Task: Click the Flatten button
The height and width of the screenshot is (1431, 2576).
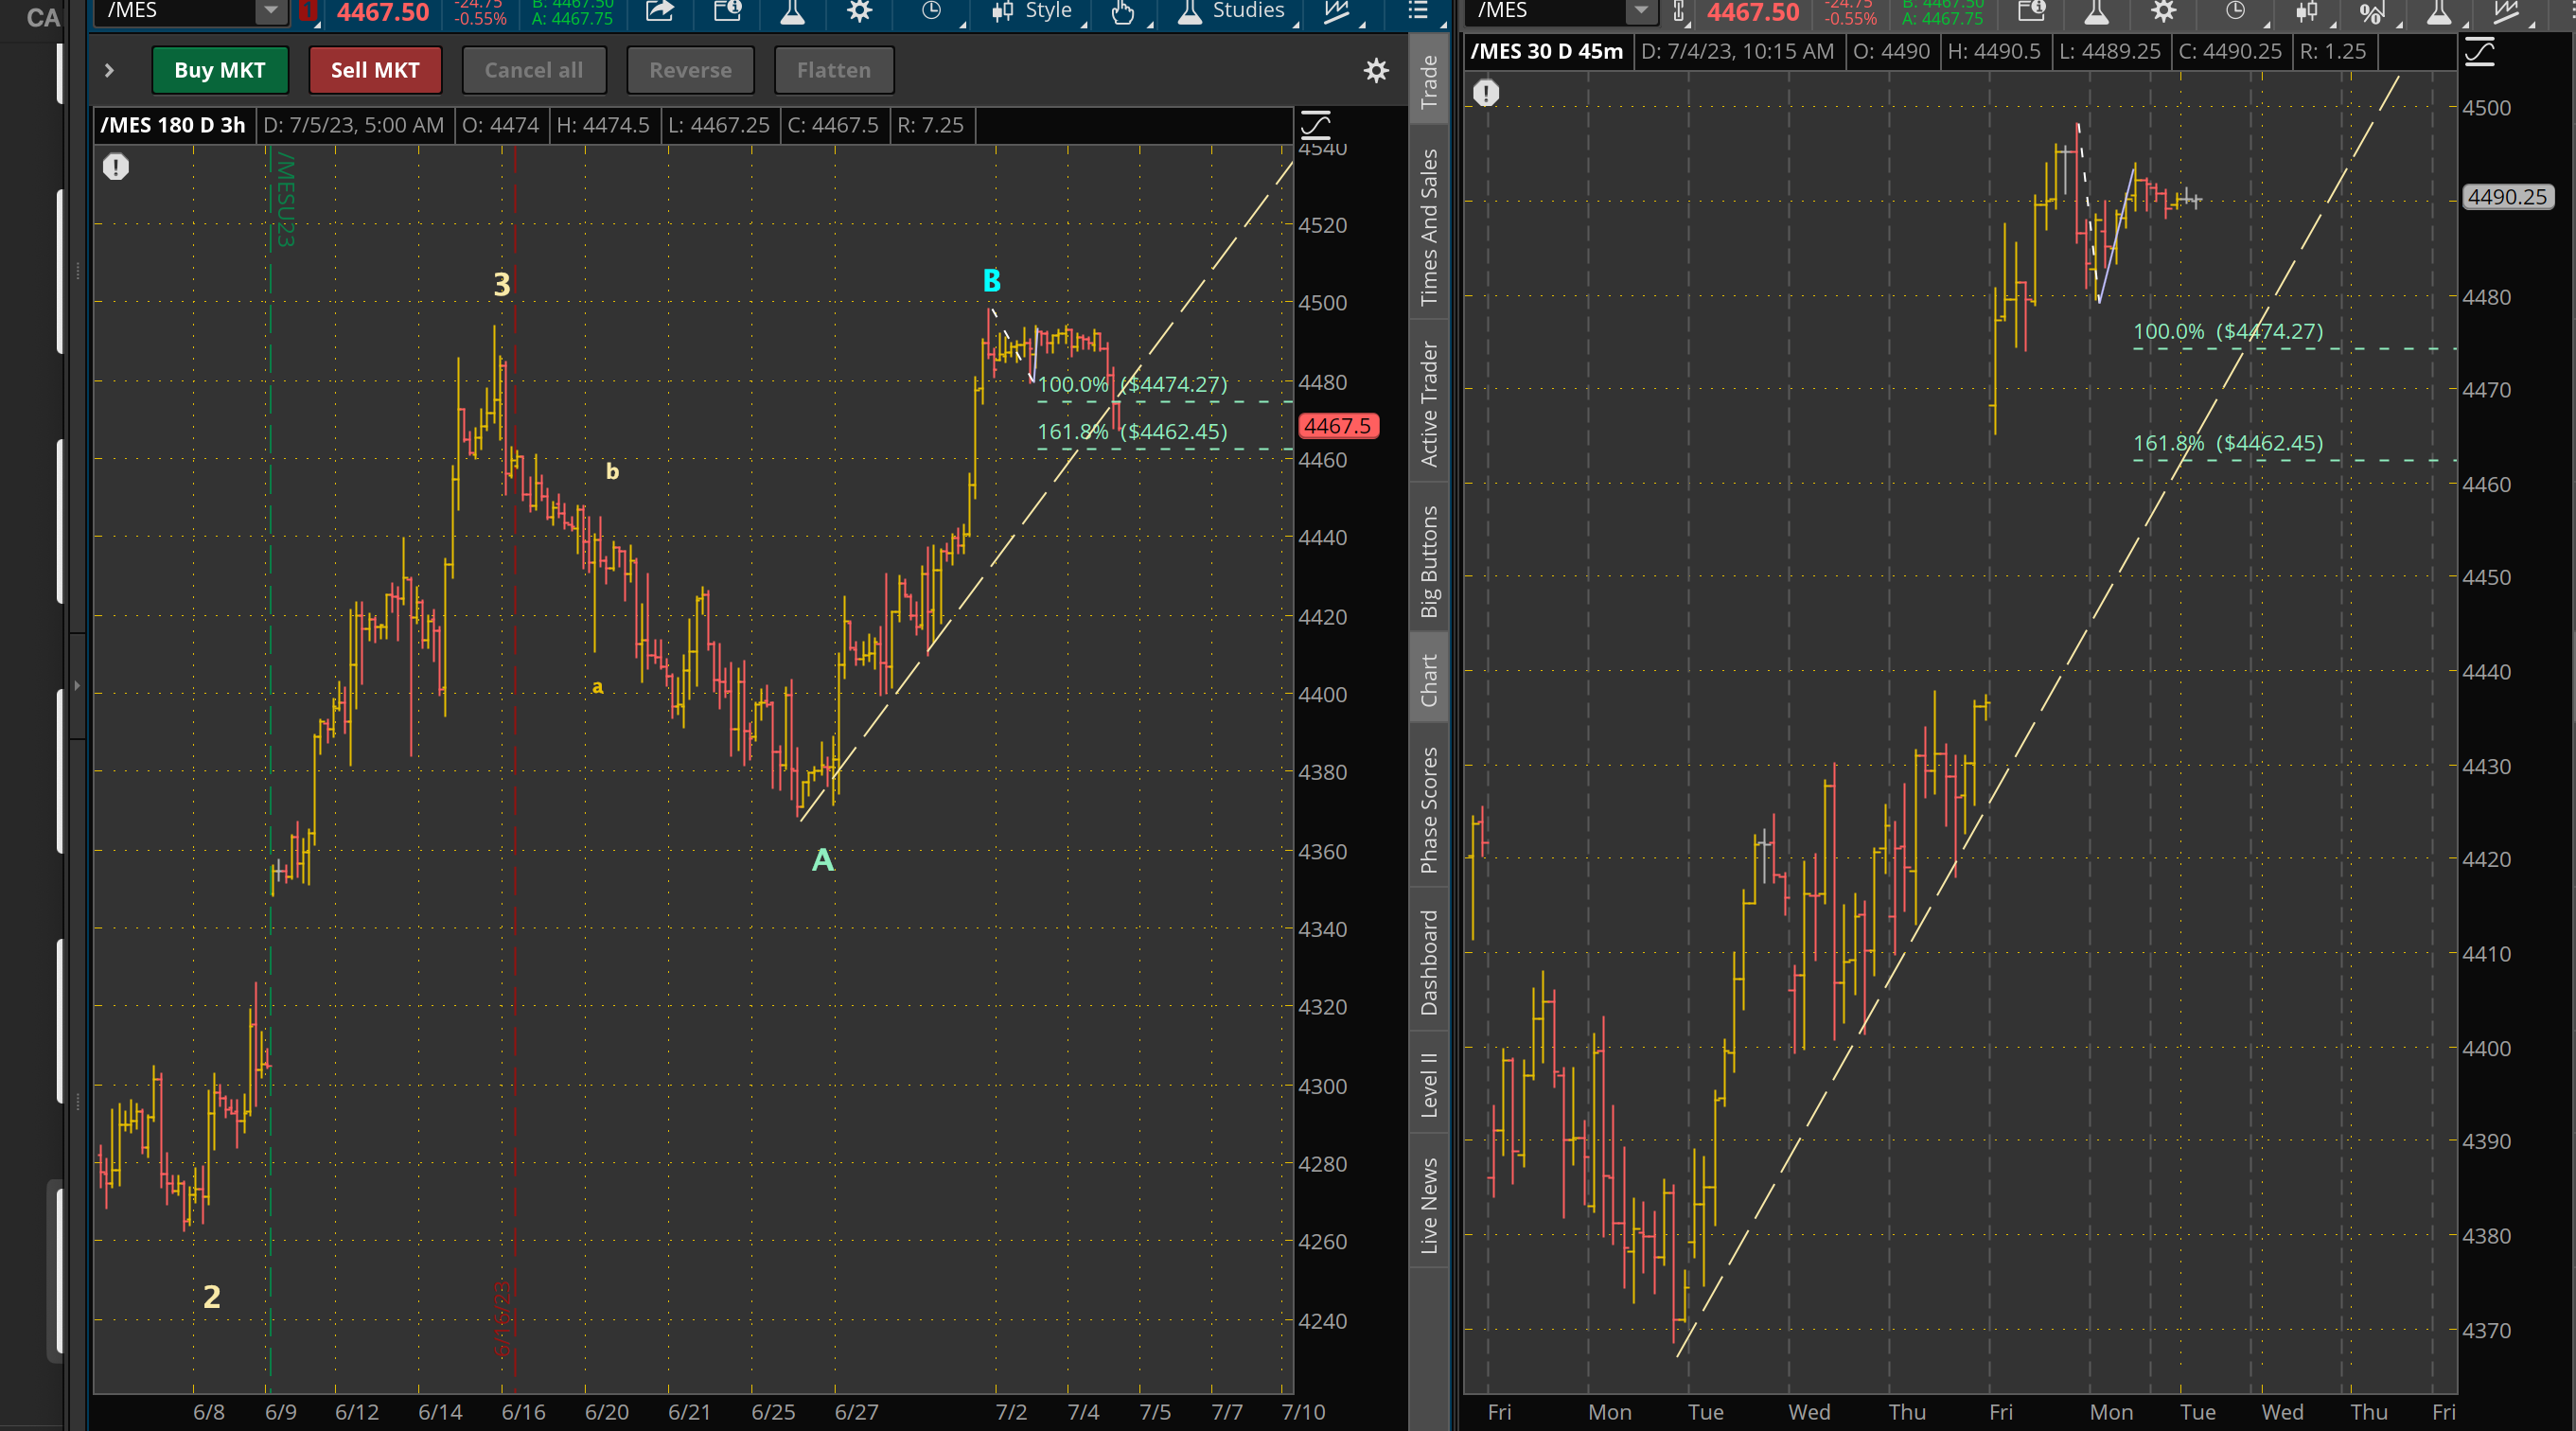Action: tap(834, 70)
